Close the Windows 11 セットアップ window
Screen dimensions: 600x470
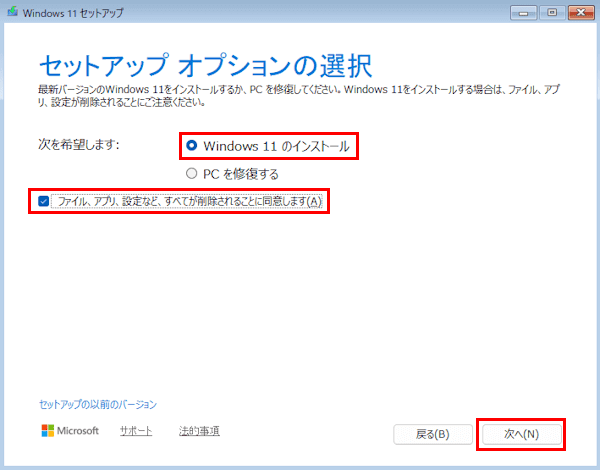pos(581,13)
